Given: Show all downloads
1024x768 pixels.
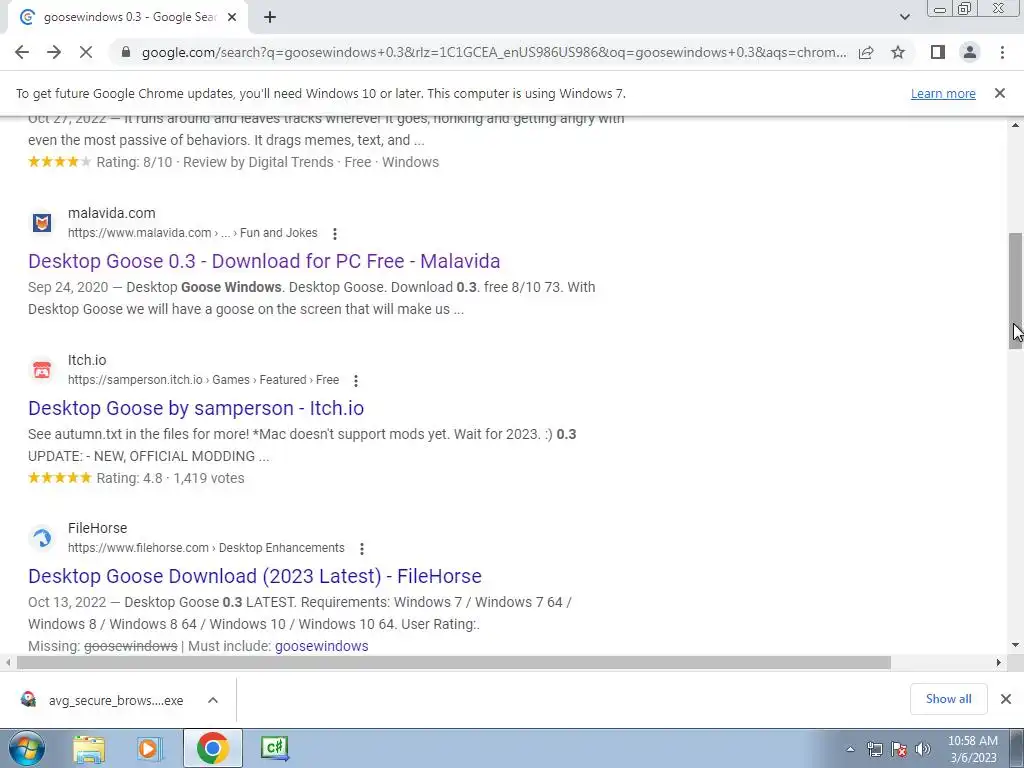Looking at the screenshot, I should point(948,699).
